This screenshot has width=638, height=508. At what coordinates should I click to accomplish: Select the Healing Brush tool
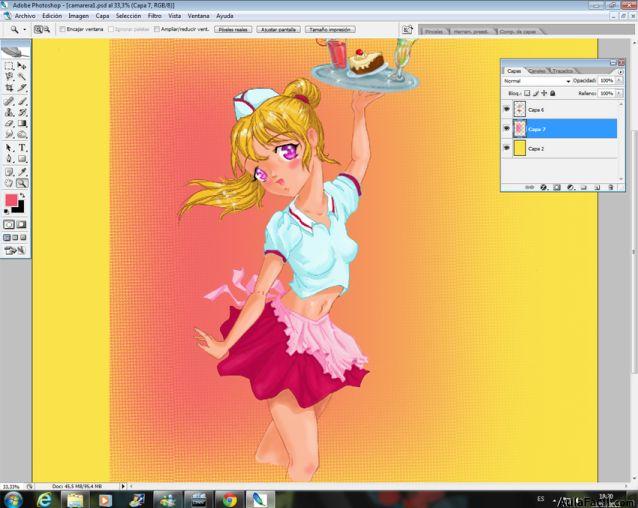(9, 101)
